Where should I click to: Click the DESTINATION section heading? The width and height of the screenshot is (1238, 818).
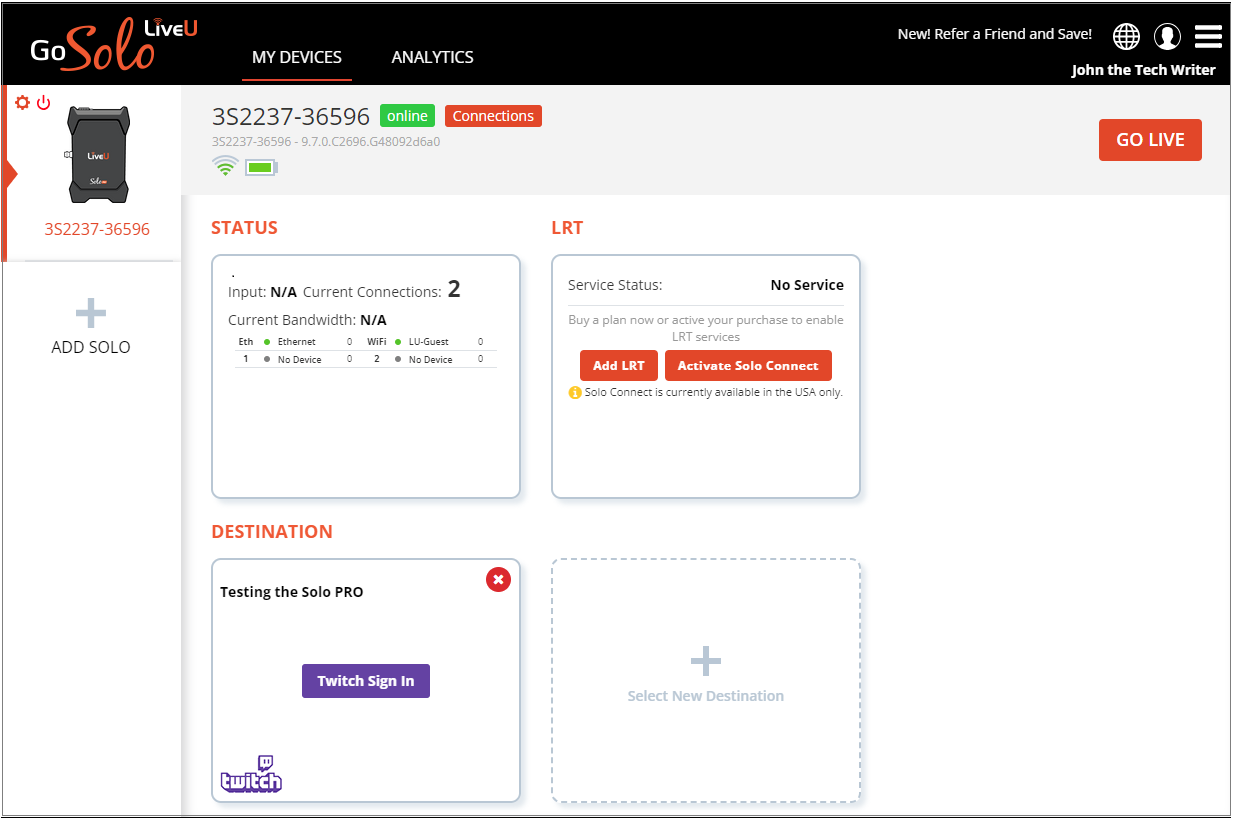pyautogui.click(x=272, y=532)
